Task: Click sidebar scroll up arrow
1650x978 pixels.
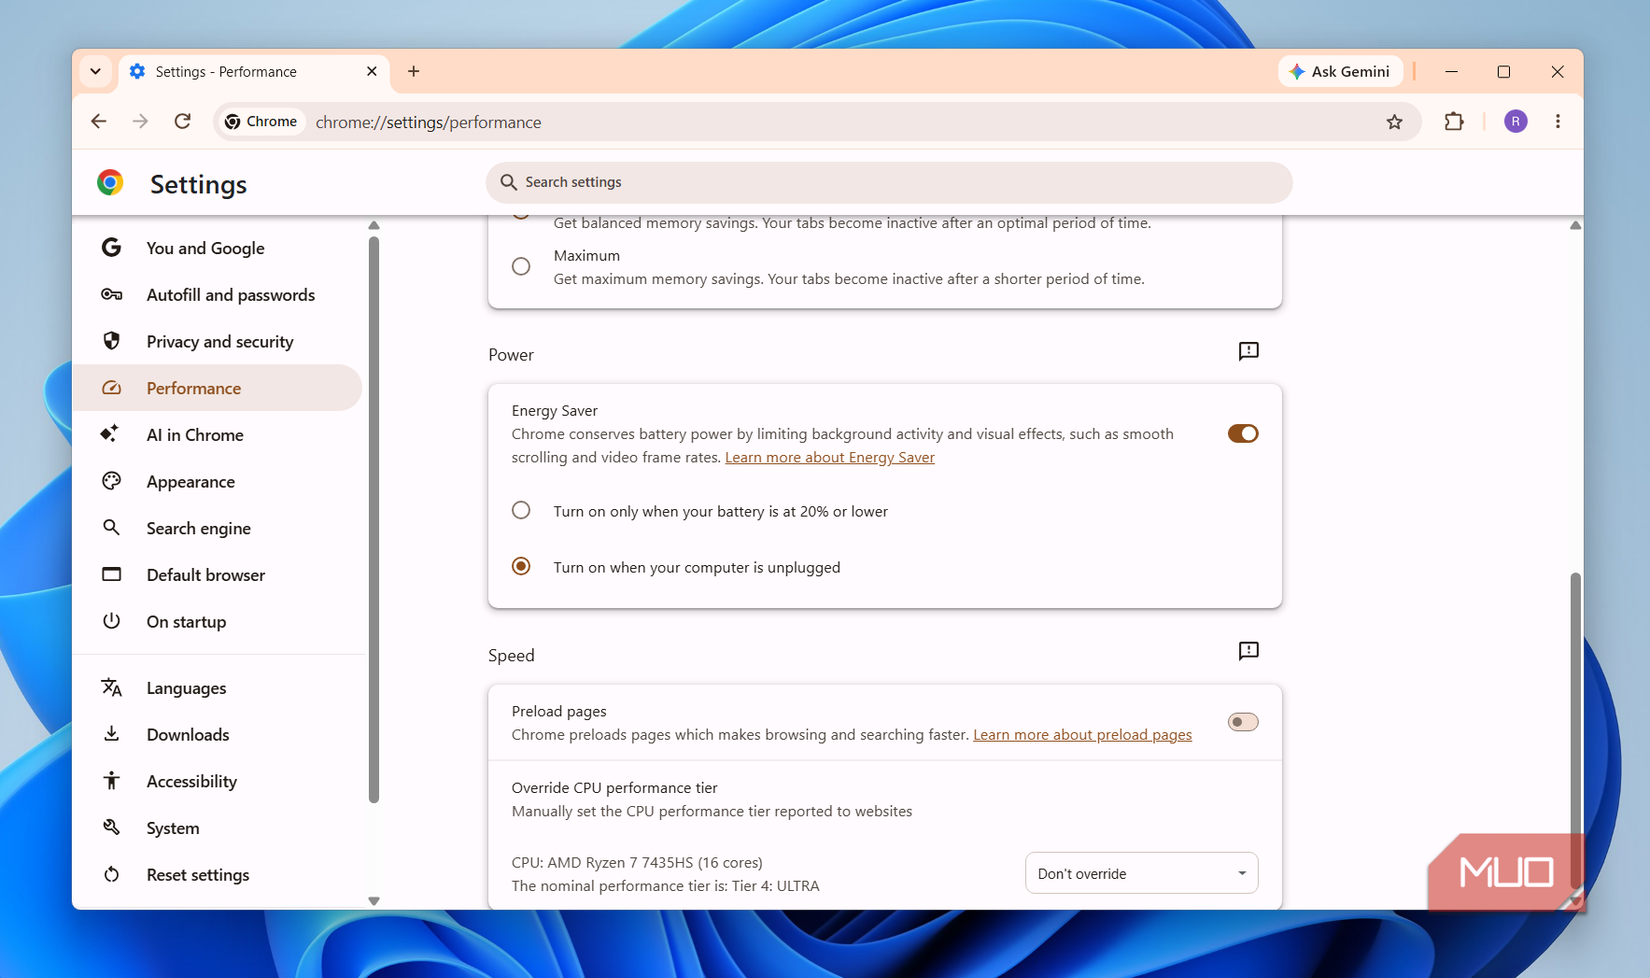Action: (374, 226)
